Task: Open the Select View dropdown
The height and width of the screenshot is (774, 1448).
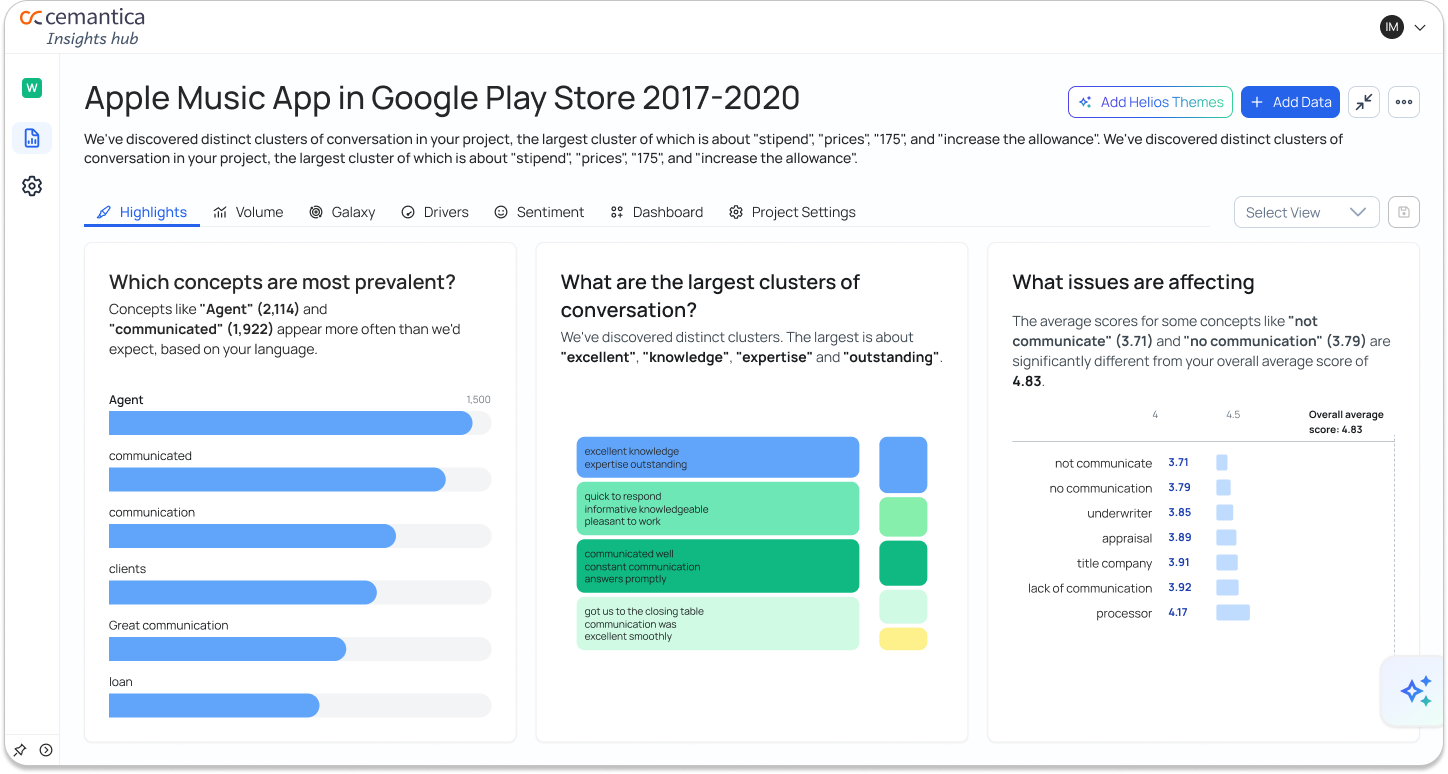Action: pos(1307,212)
